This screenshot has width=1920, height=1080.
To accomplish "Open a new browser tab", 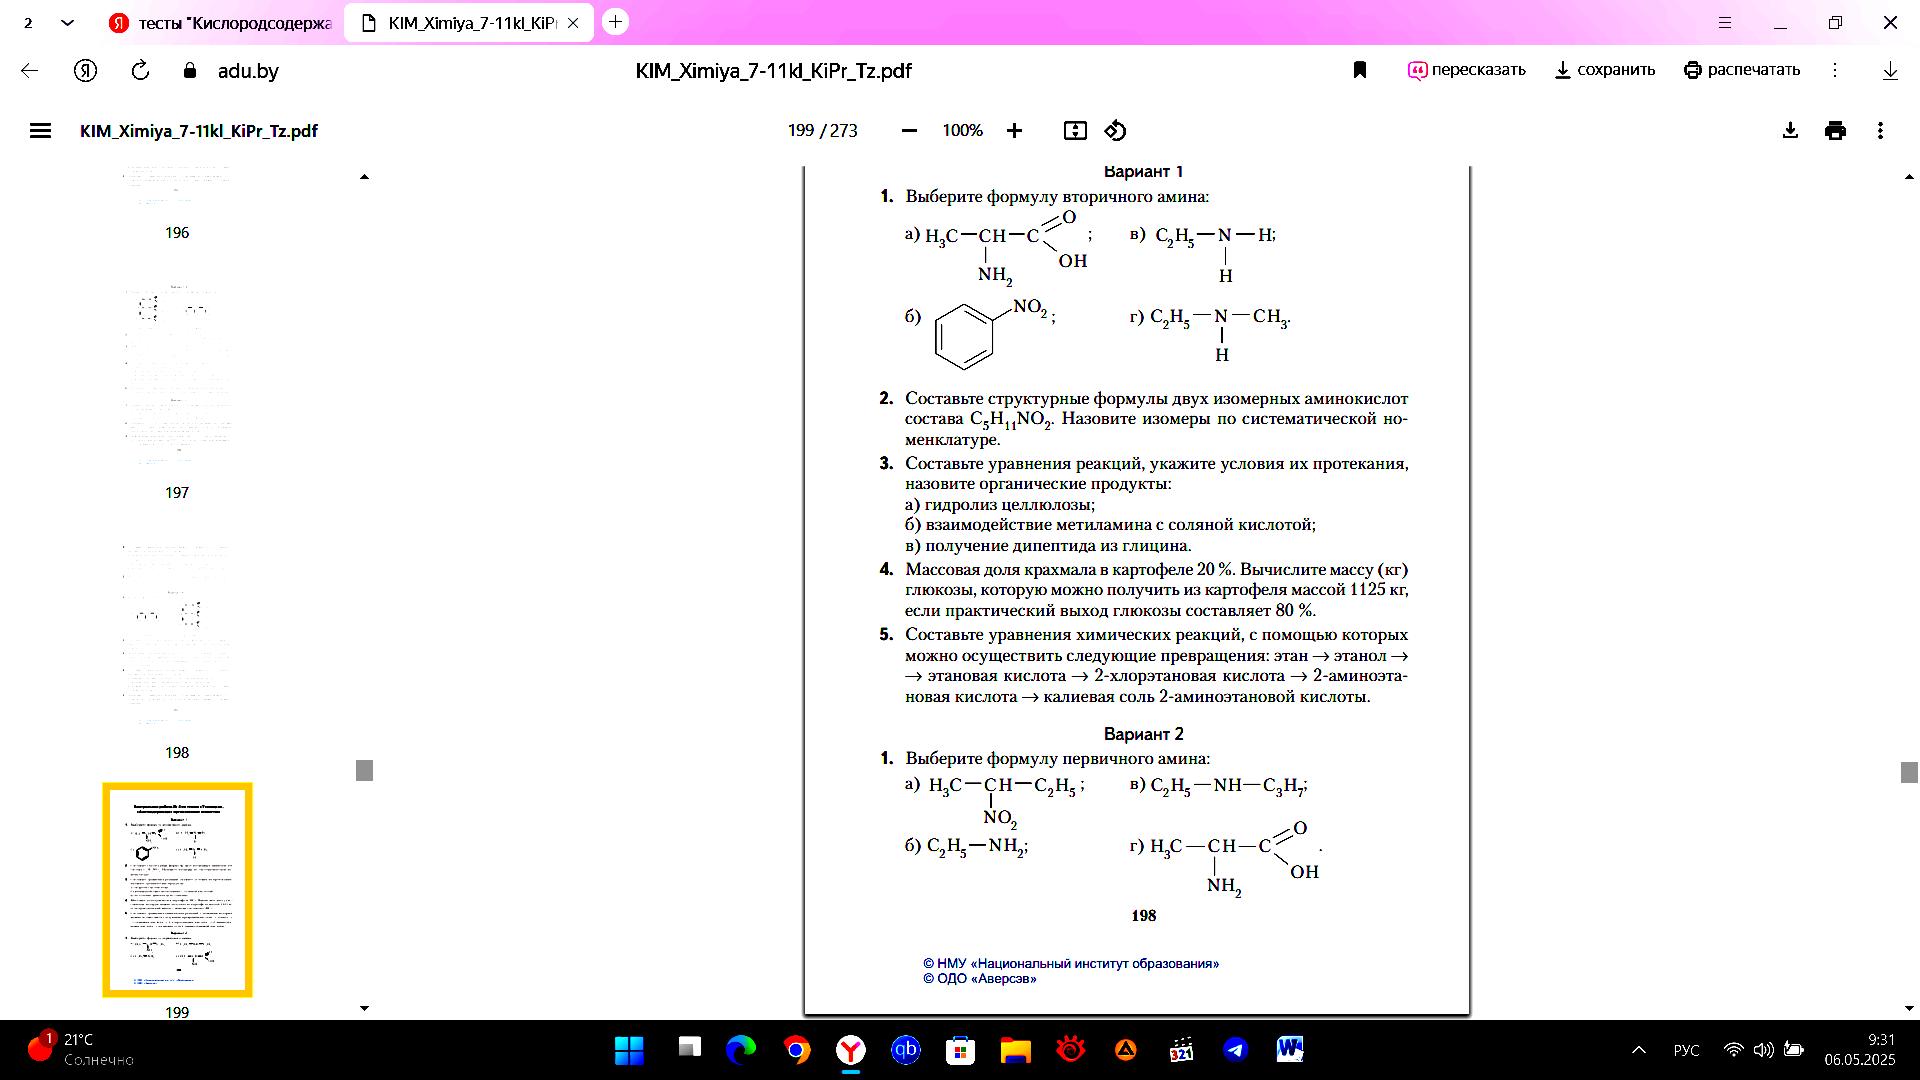I will click(616, 21).
